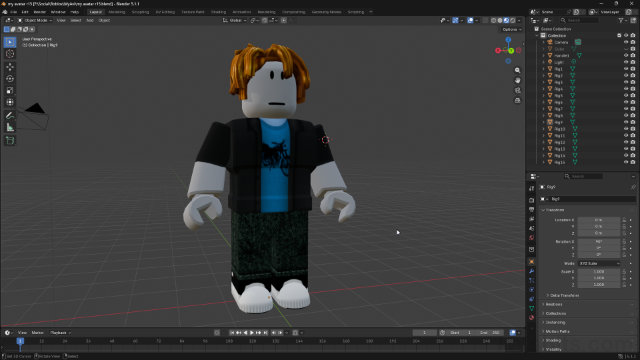Open the Render menu

click(40, 12)
